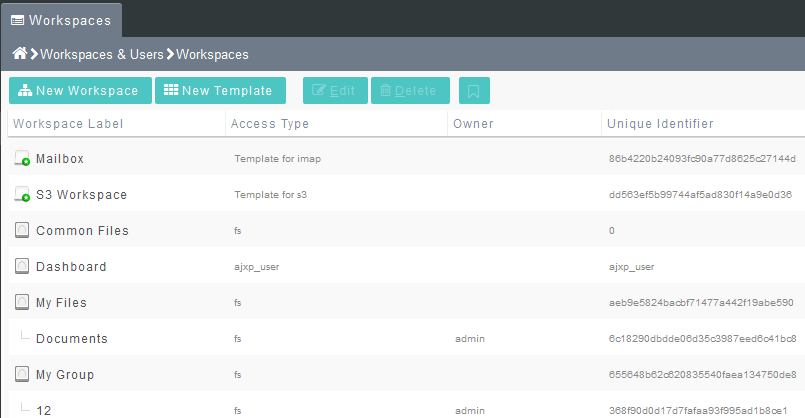Screen dimensions: 805x418
Task: Click the Mailbox template drive icon
Action: [22, 159]
